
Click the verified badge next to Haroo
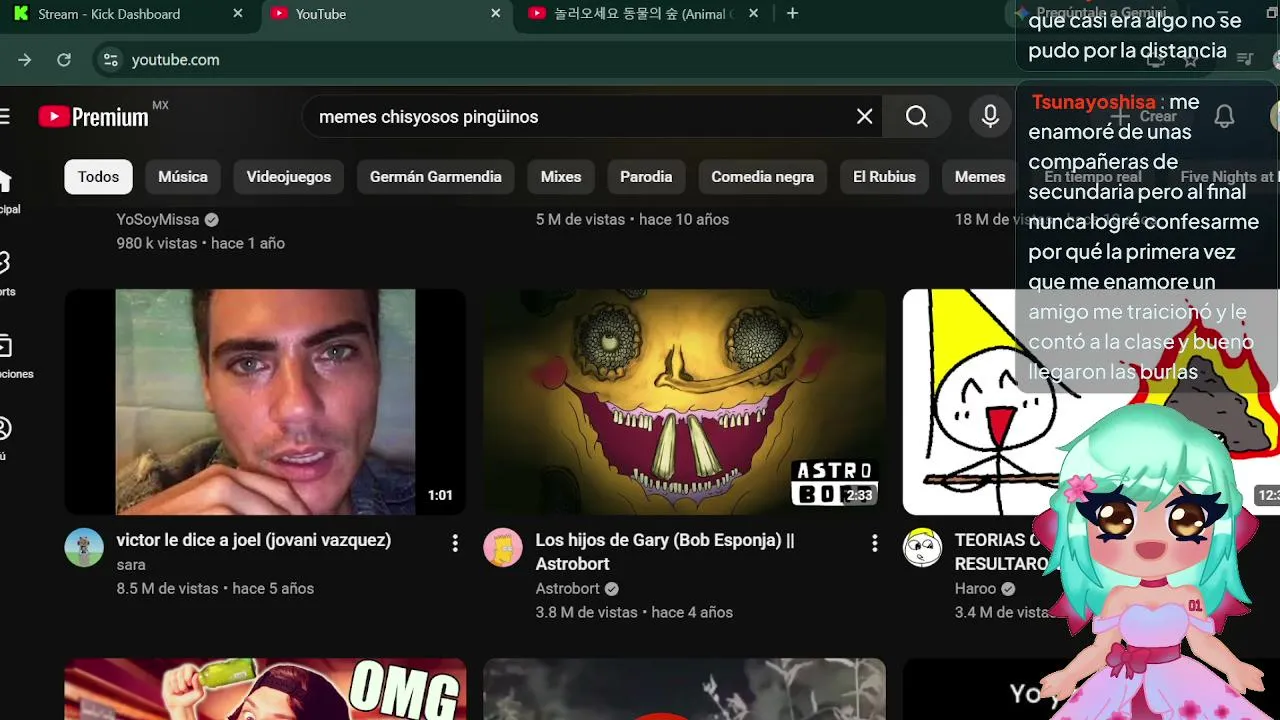click(1008, 589)
